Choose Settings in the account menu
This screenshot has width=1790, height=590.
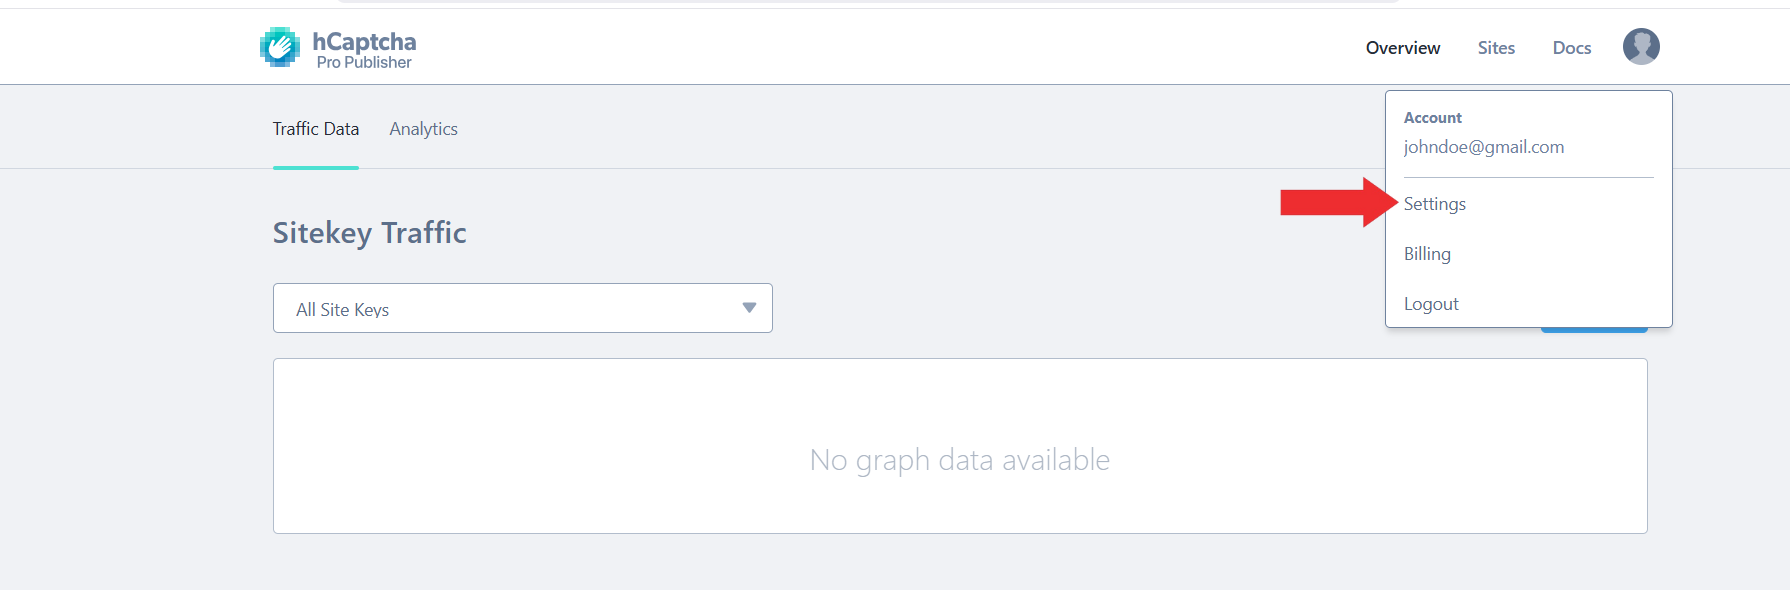coord(1435,204)
